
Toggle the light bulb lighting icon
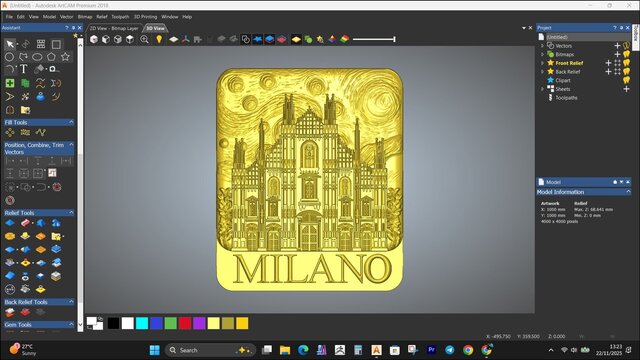159,39
